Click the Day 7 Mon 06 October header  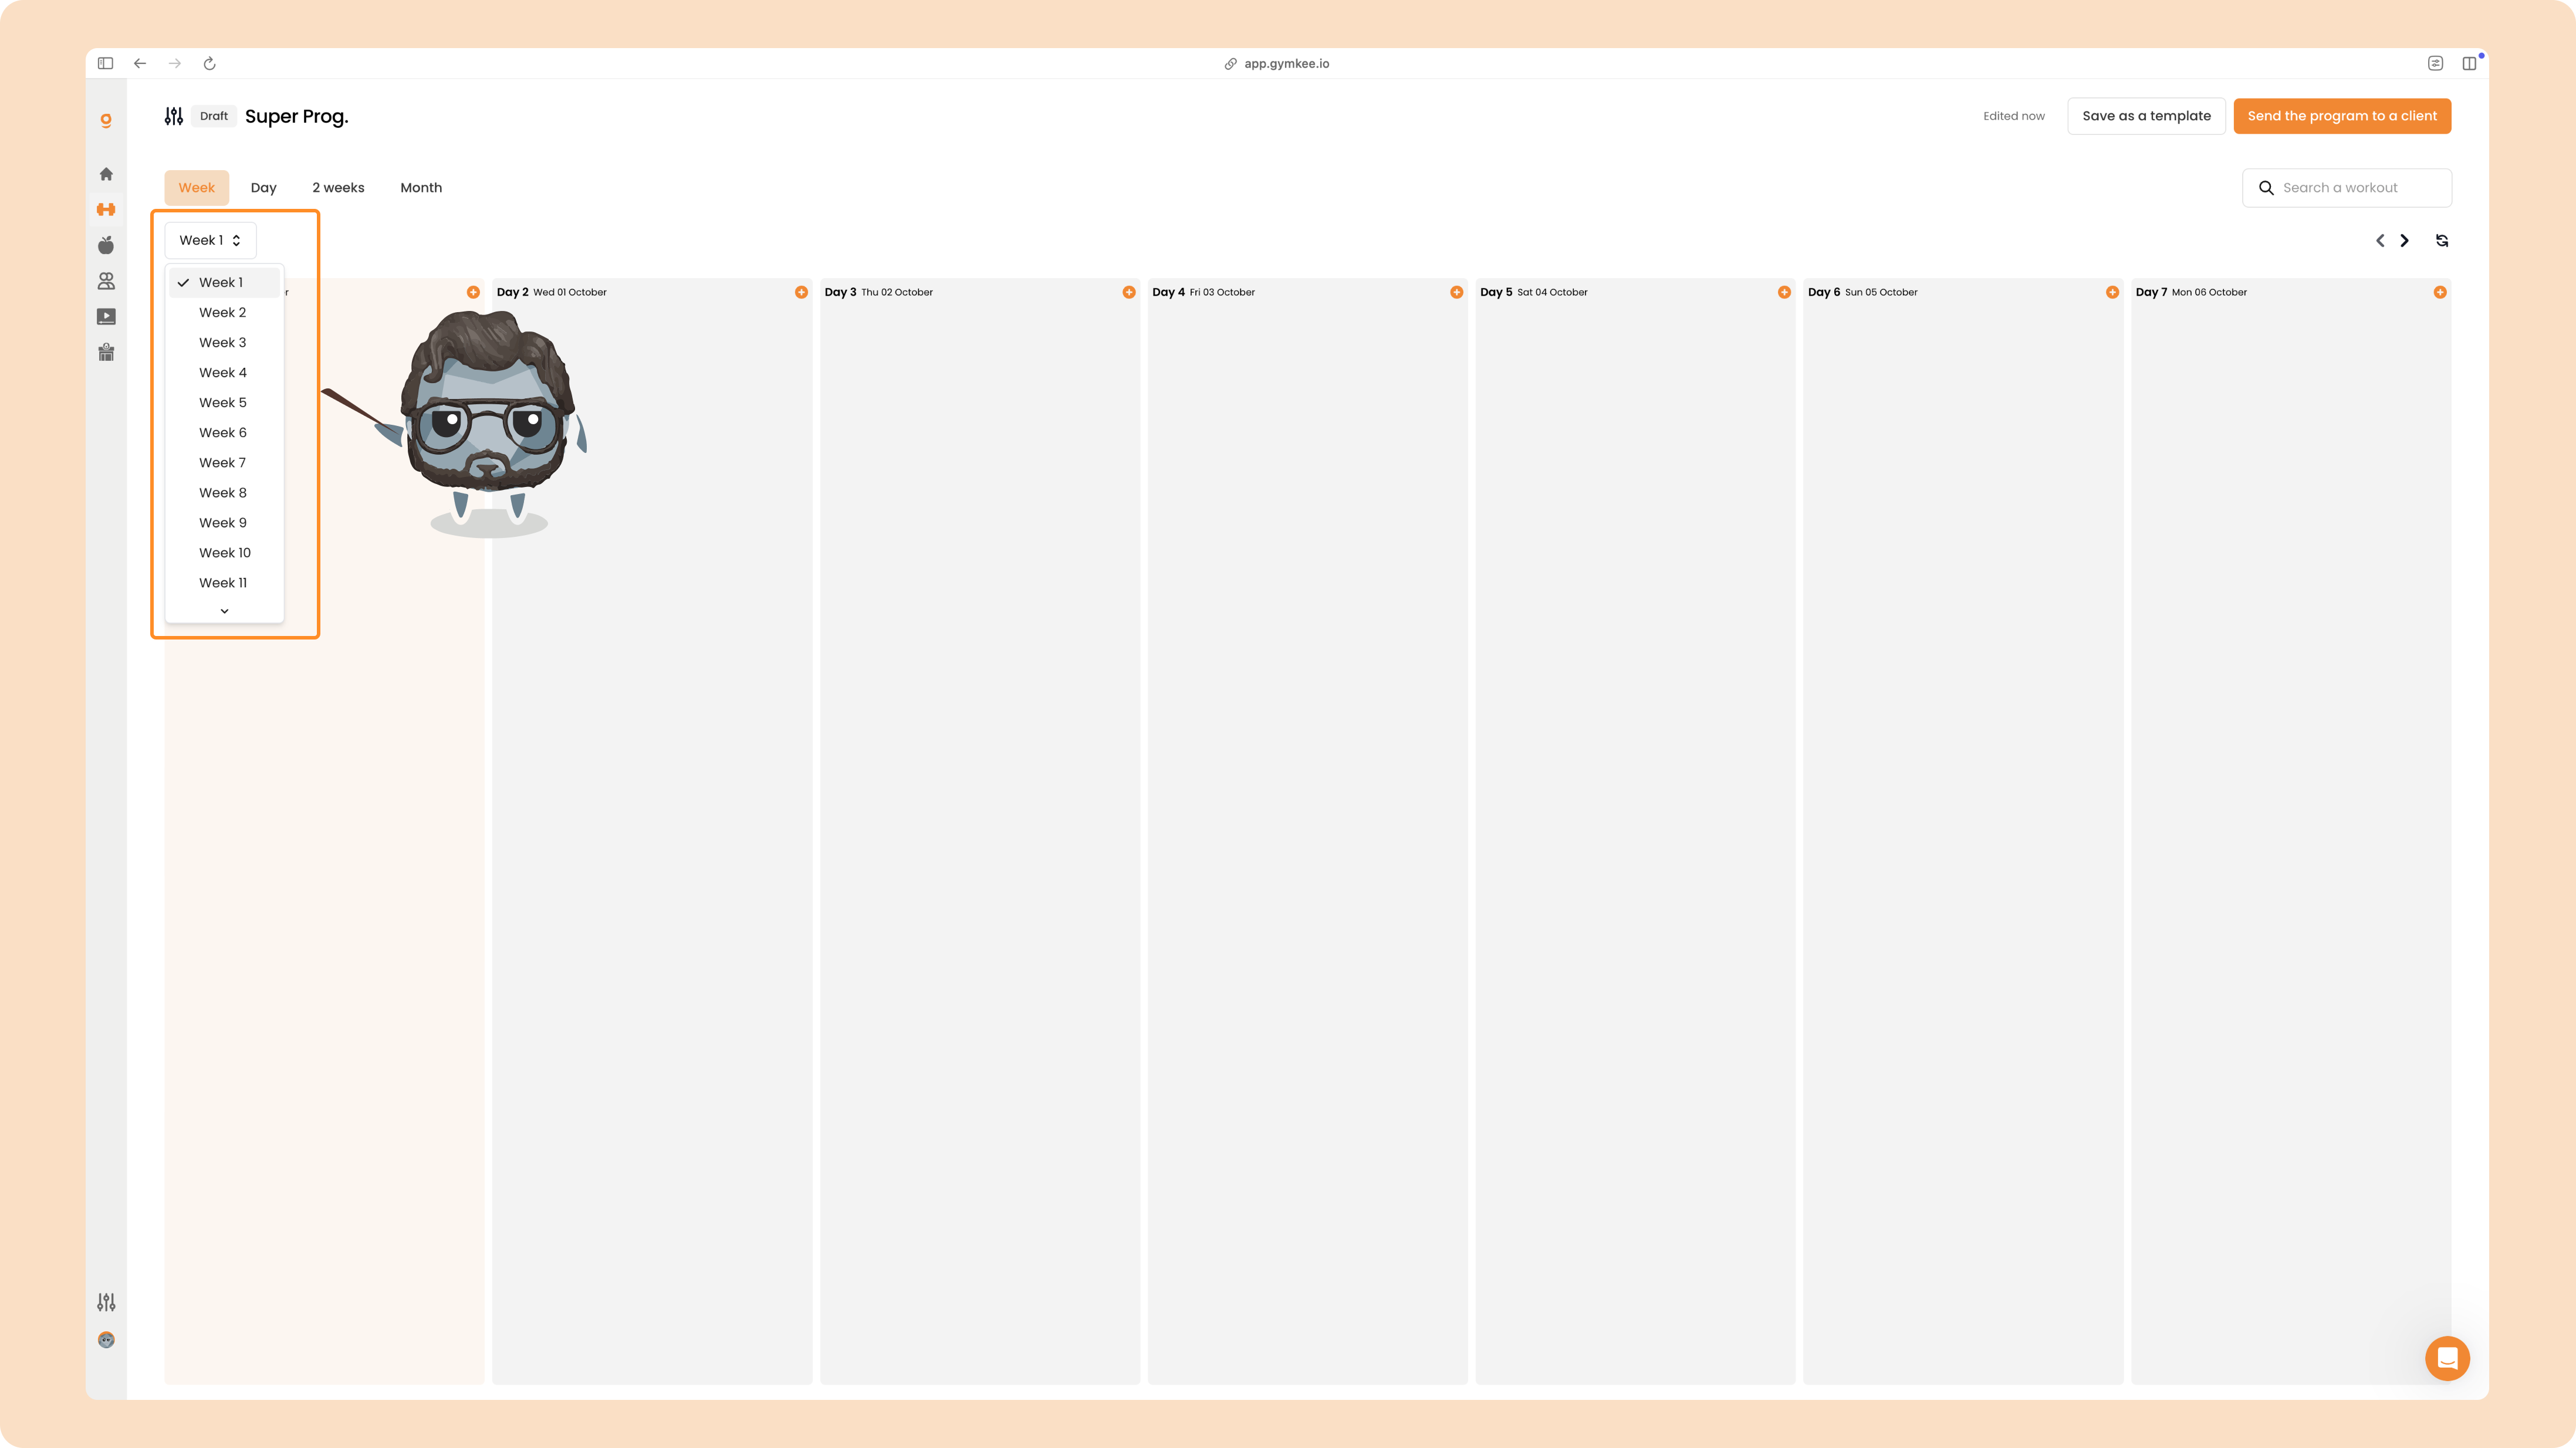(2191, 292)
